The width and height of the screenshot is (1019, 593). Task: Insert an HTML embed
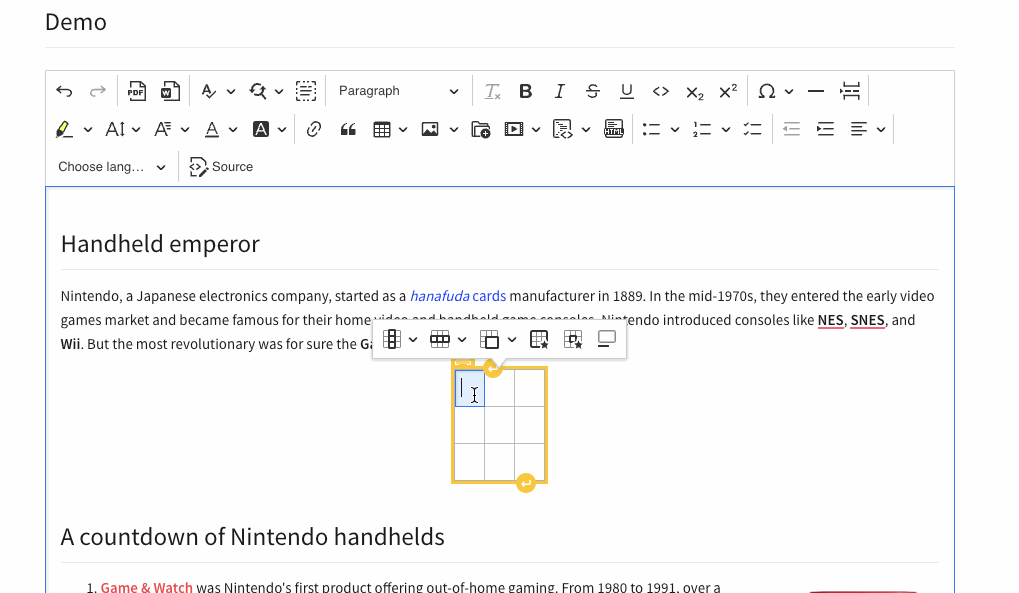pos(613,129)
